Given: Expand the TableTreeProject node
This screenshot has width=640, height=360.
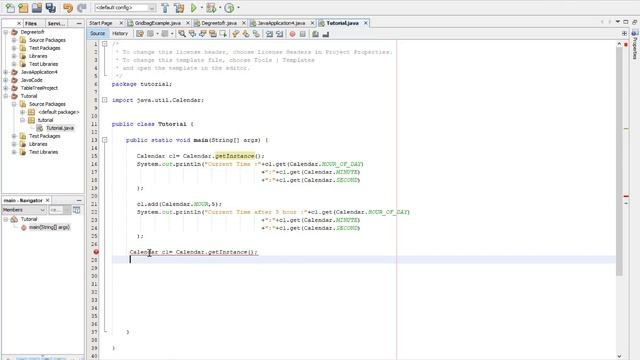Looking at the screenshot, I should pyautogui.click(x=6, y=88).
